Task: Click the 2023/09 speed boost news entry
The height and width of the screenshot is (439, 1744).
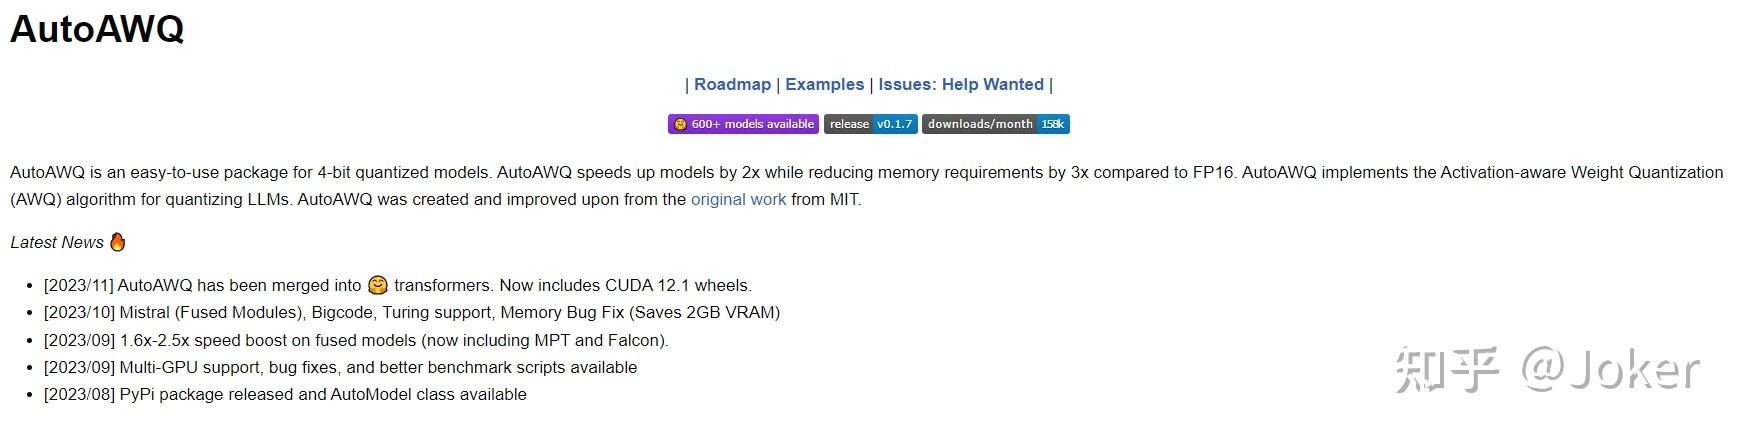Action: 355,340
